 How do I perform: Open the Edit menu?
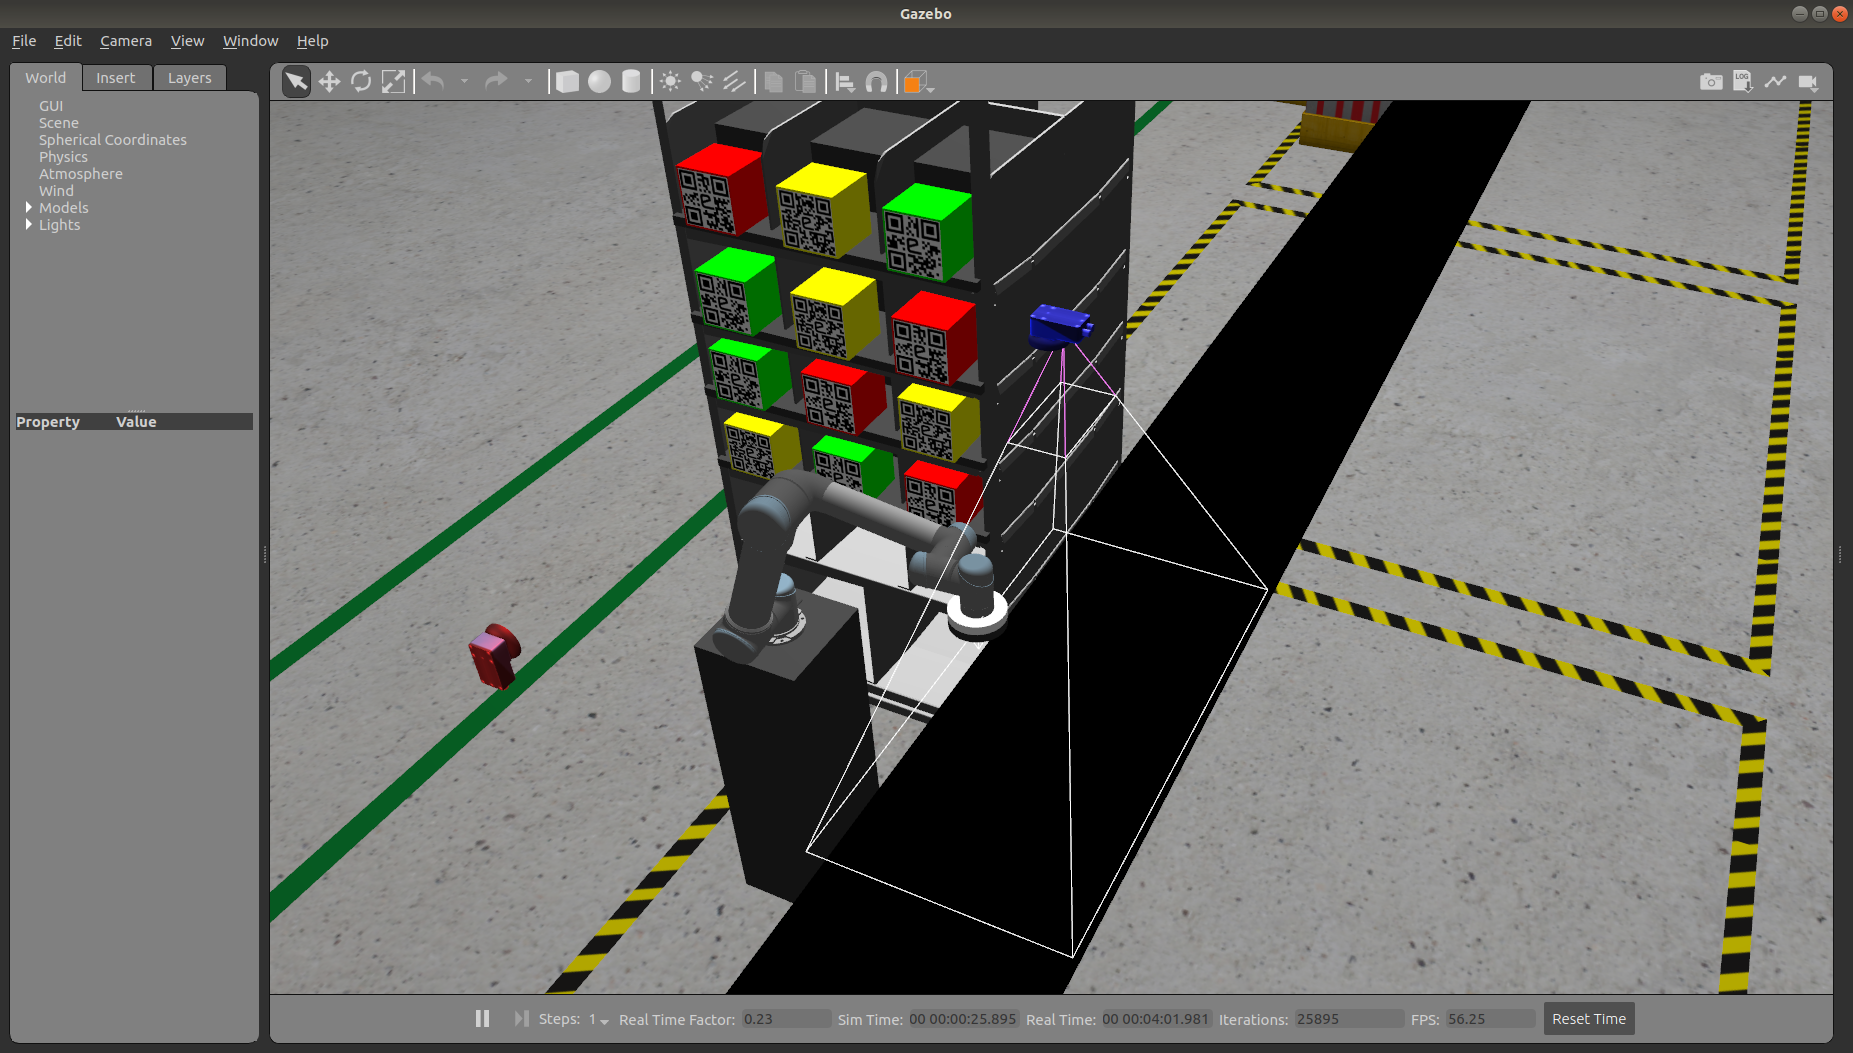pyautogui.click(x=68, y=41)
